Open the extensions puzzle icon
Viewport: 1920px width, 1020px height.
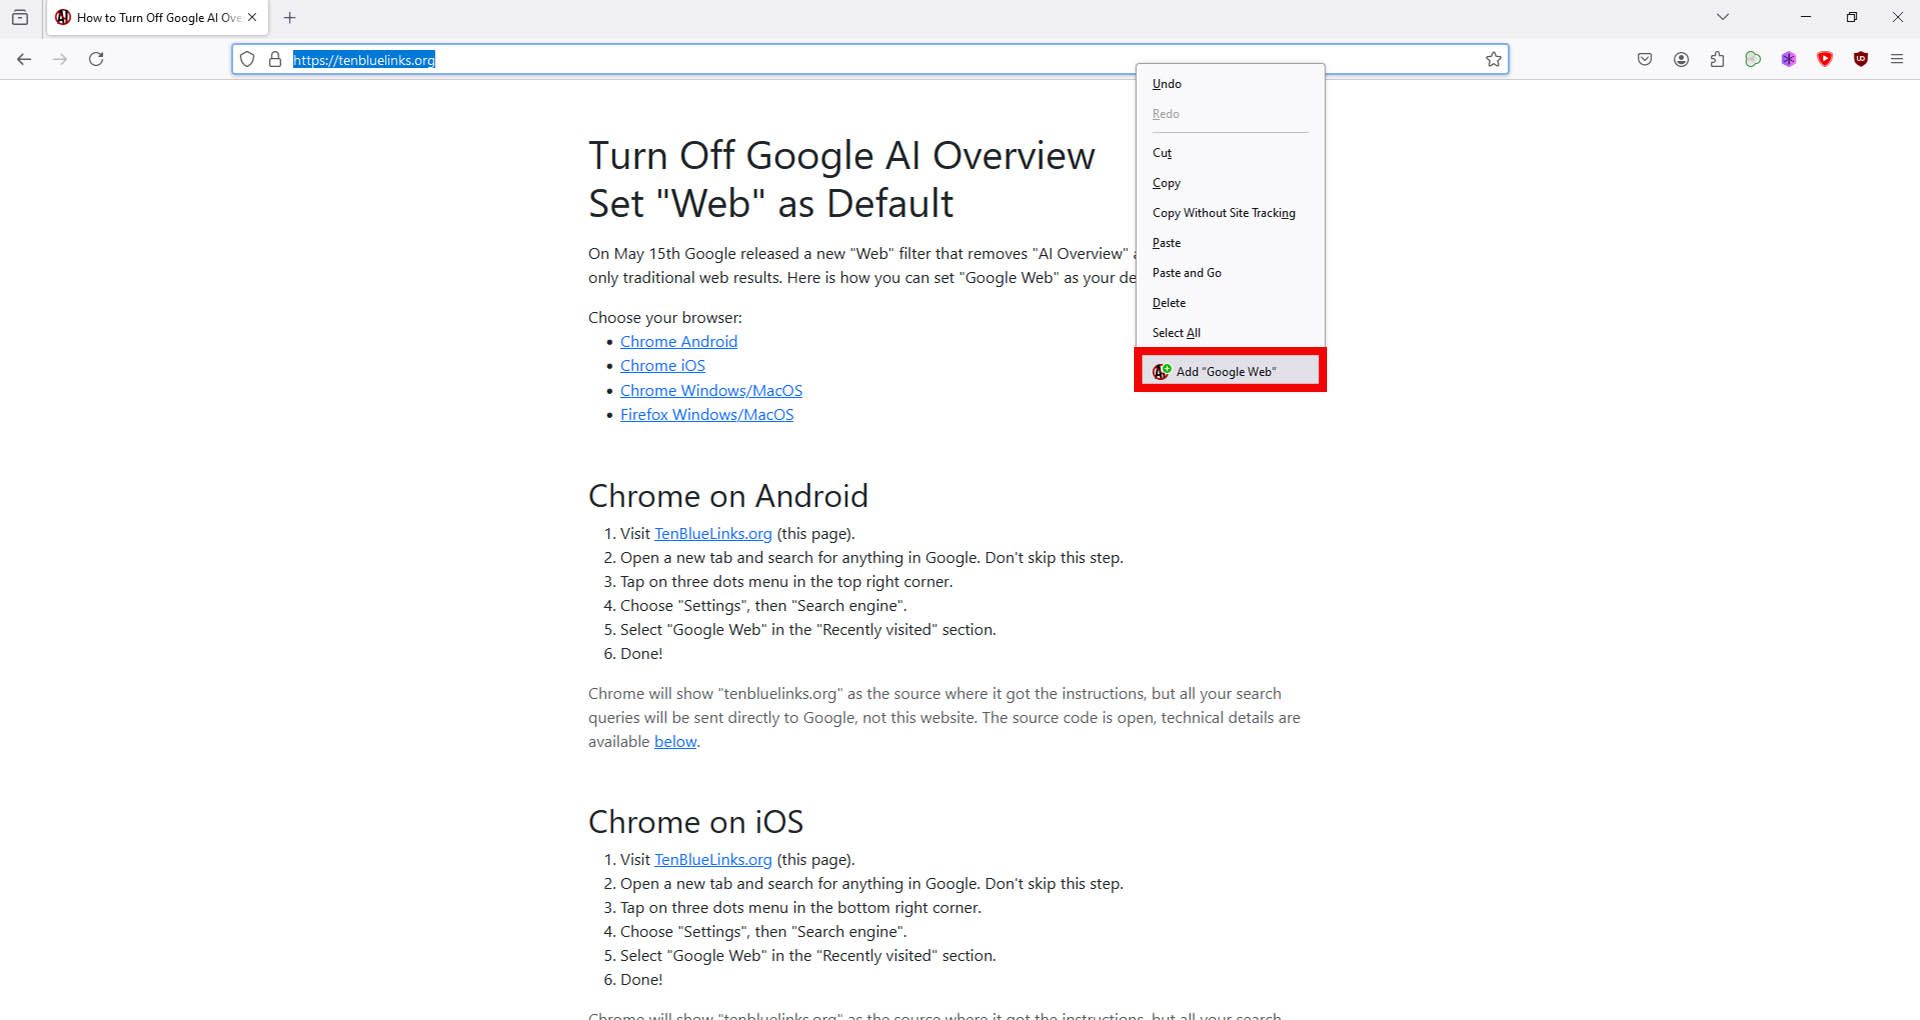click(1717, 59)
